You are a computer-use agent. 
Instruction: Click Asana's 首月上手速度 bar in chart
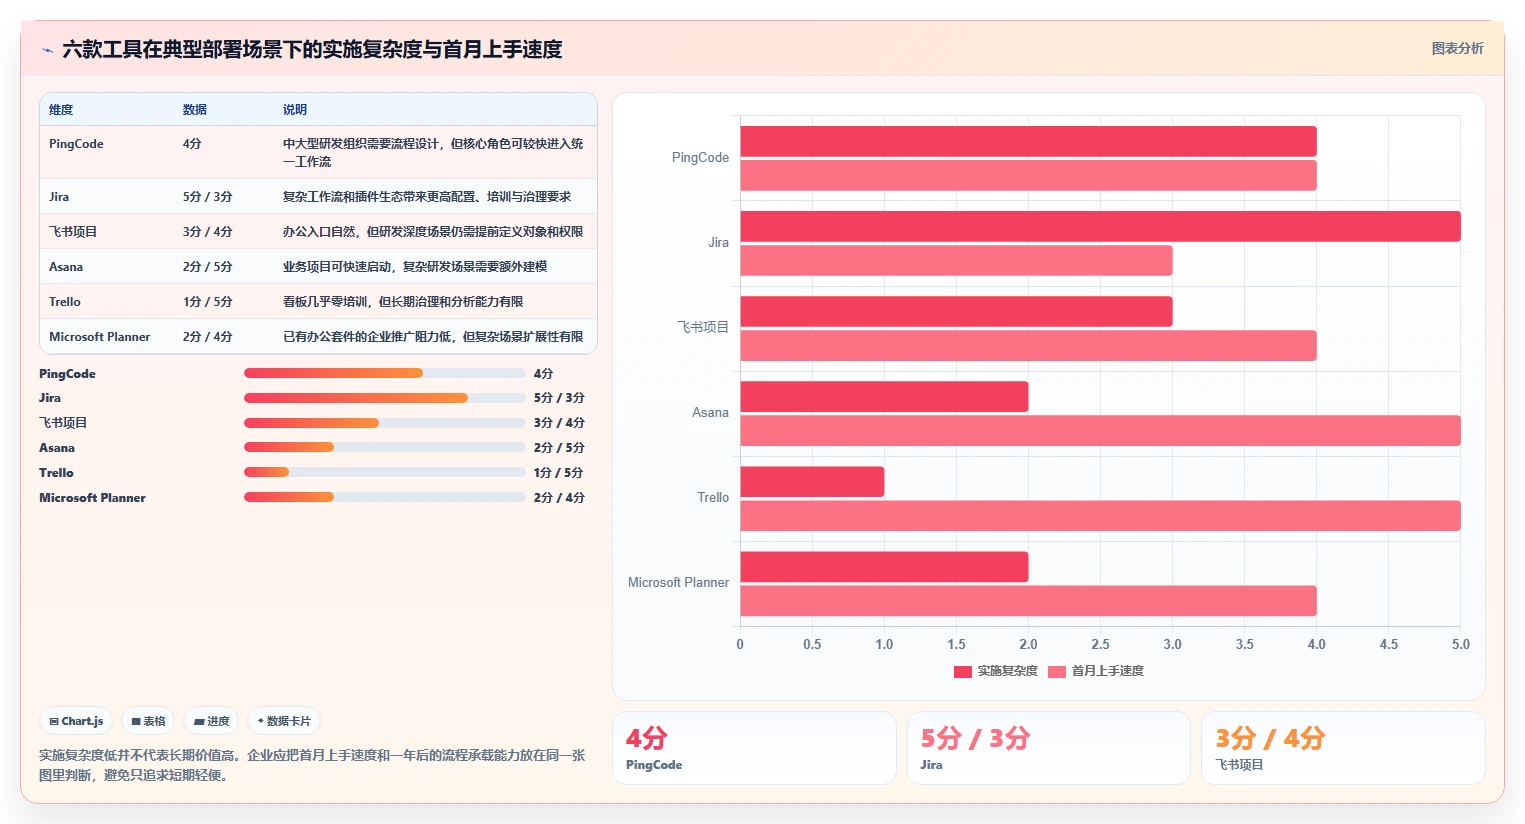(x=1100, y=430)
